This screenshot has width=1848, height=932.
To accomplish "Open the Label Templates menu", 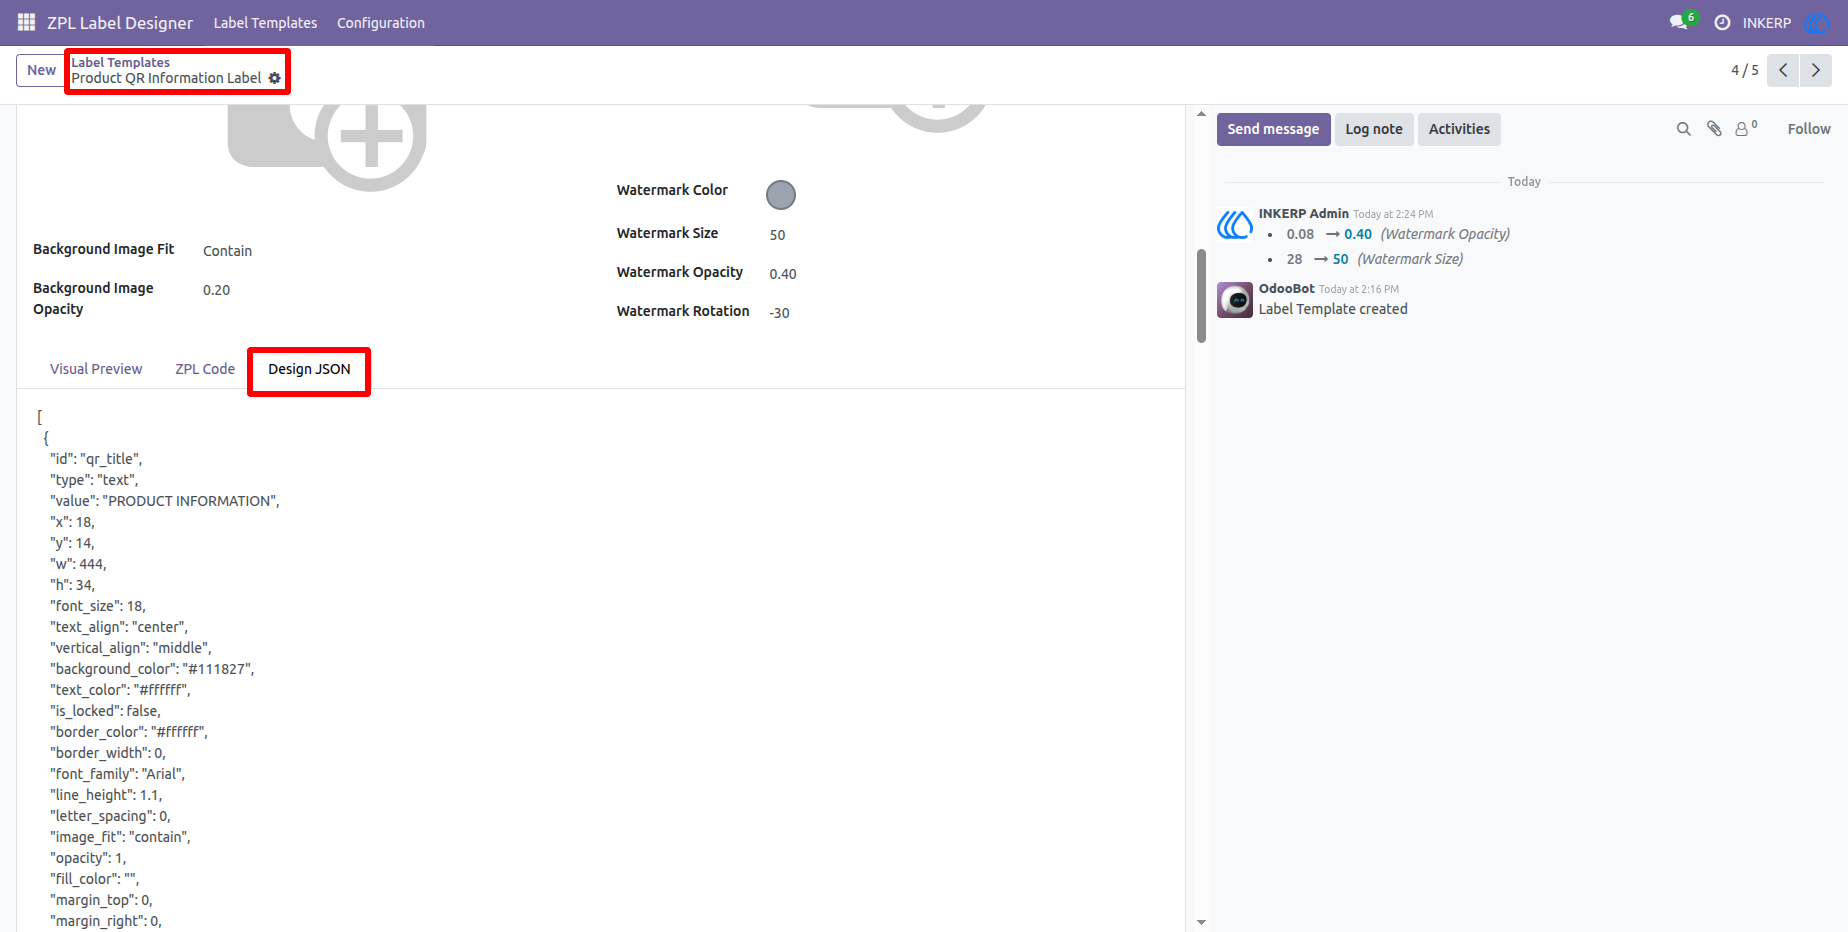I will click(x=265, y=22).
